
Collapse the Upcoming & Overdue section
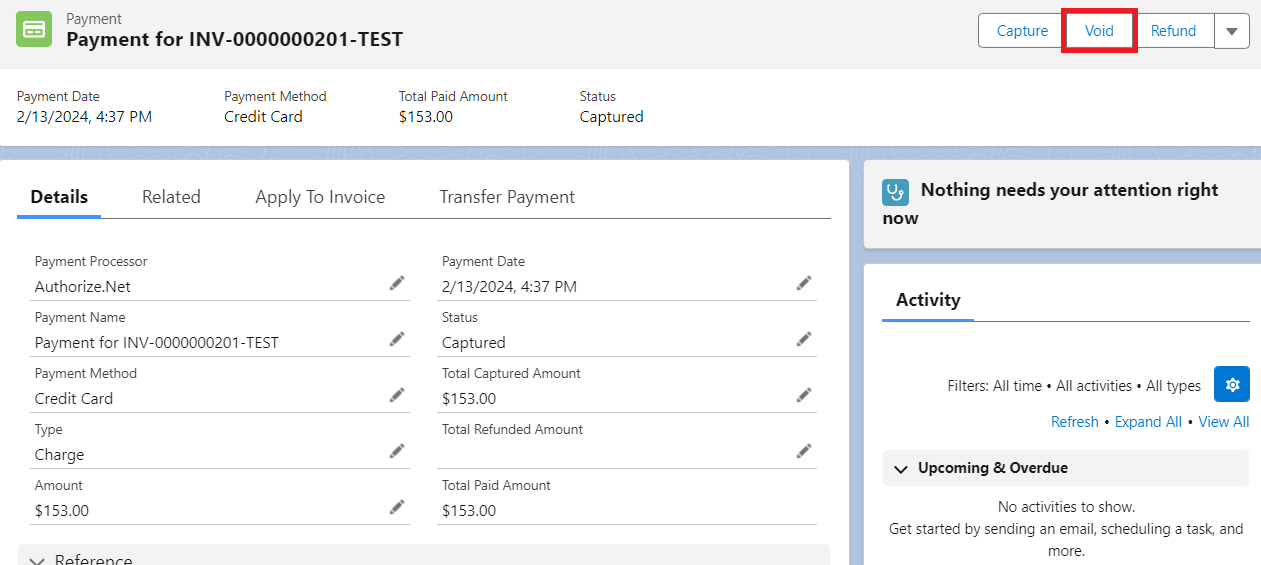901,468
